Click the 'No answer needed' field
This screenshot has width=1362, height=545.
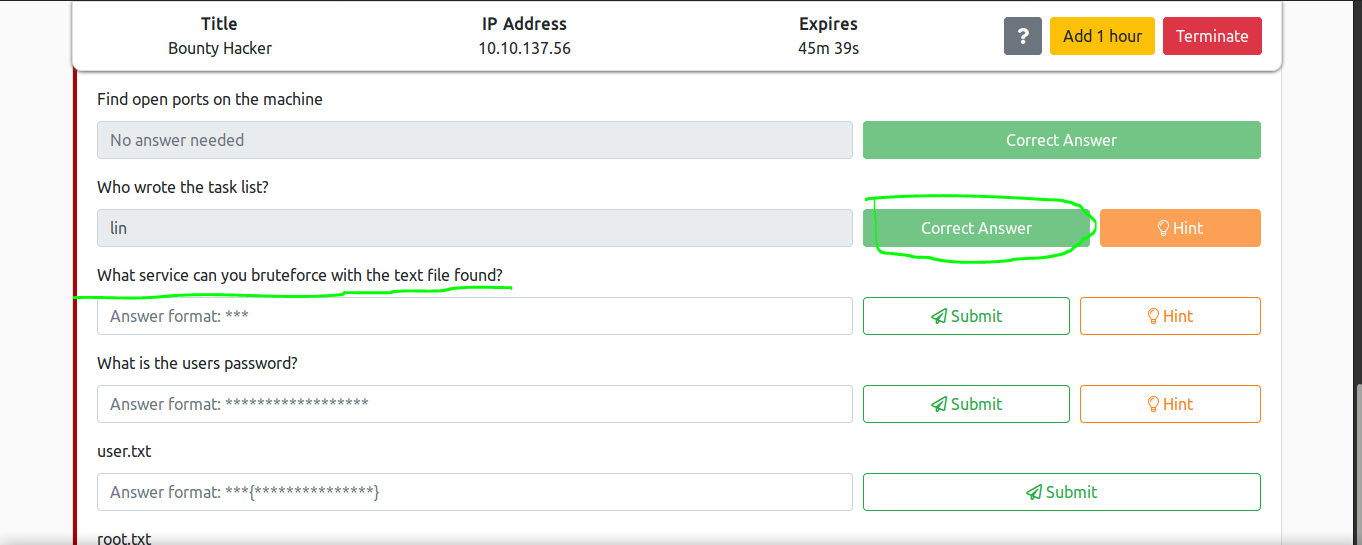tap(475, 140)
